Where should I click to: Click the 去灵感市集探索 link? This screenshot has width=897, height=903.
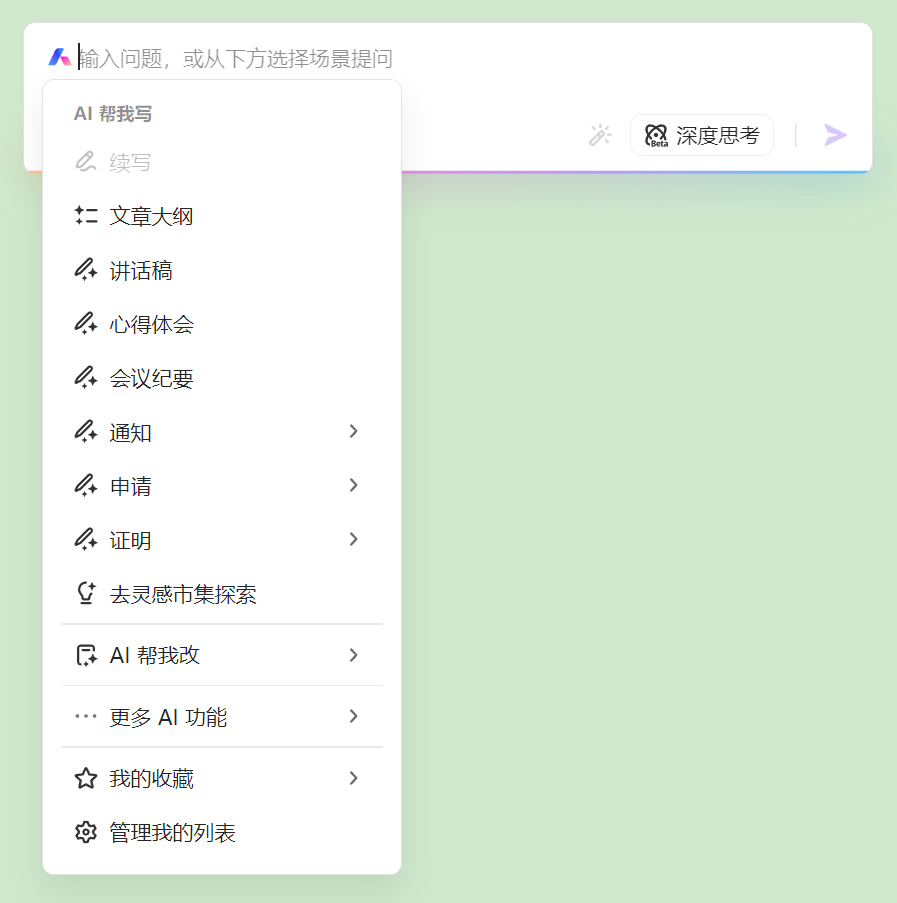click(183, 594)
